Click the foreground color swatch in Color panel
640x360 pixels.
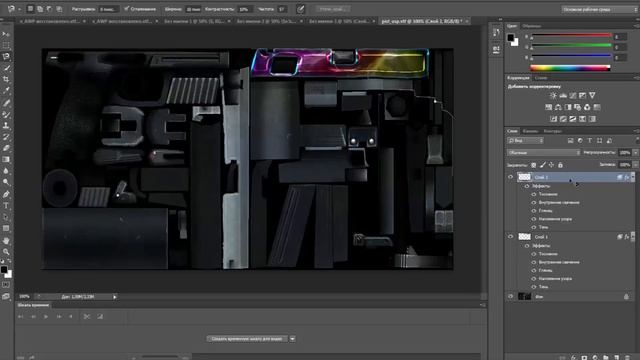pyautogui.click(x=510, y=38)
